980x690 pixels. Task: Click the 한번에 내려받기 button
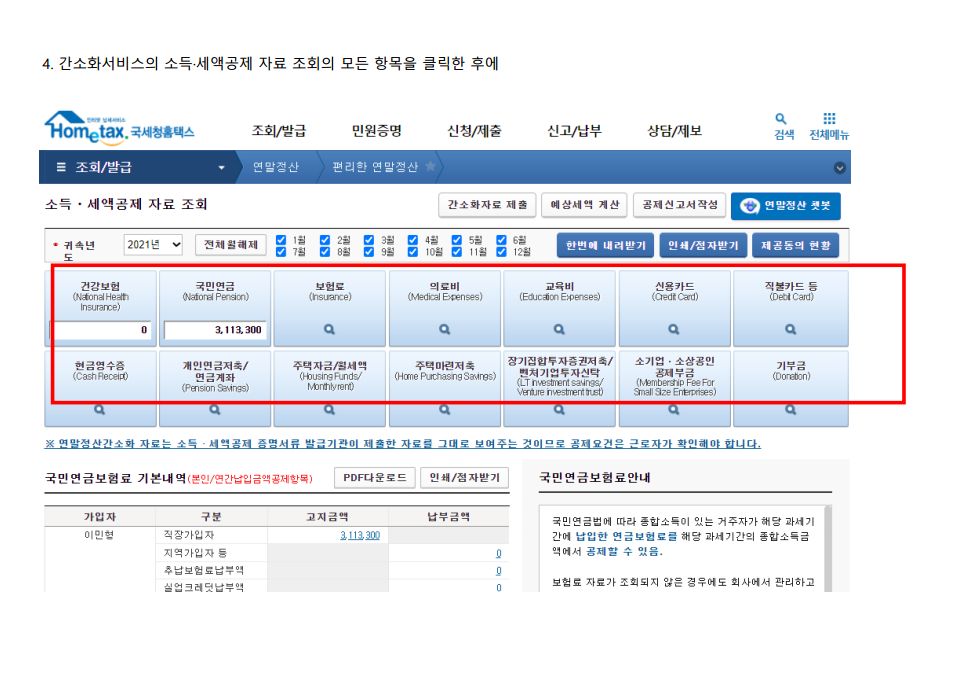tap(606, 245)
